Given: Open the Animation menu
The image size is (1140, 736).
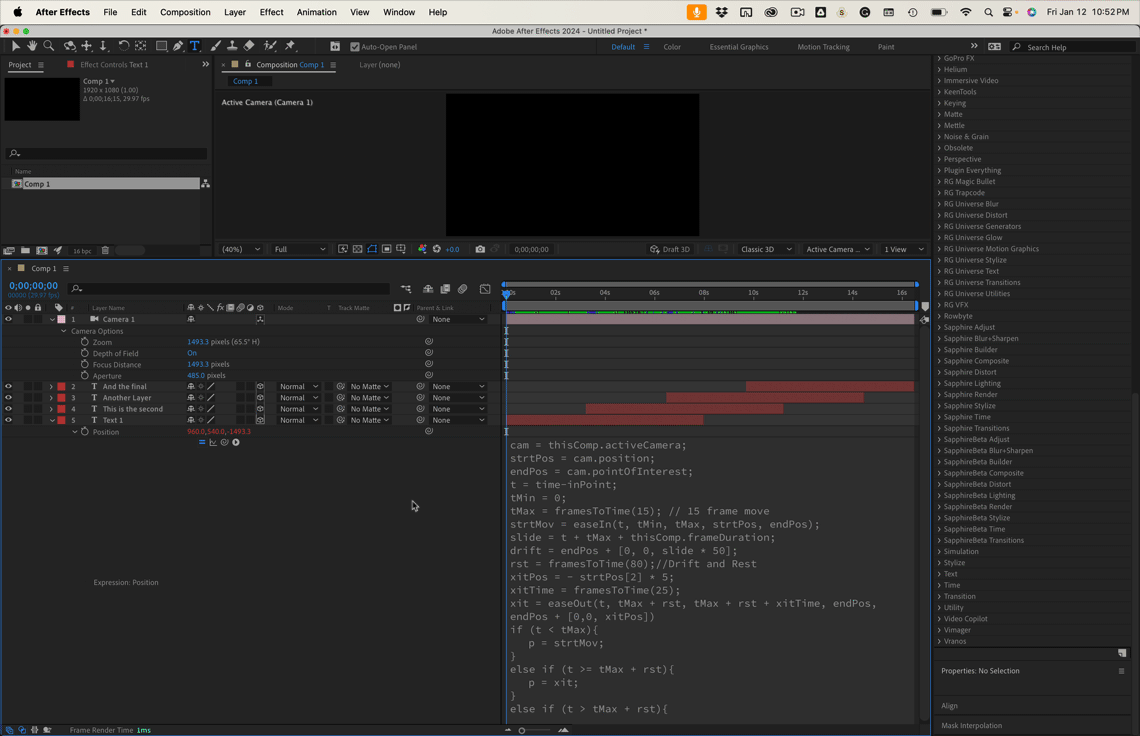Looking at the screenshot, I should (x=316, y=12).
